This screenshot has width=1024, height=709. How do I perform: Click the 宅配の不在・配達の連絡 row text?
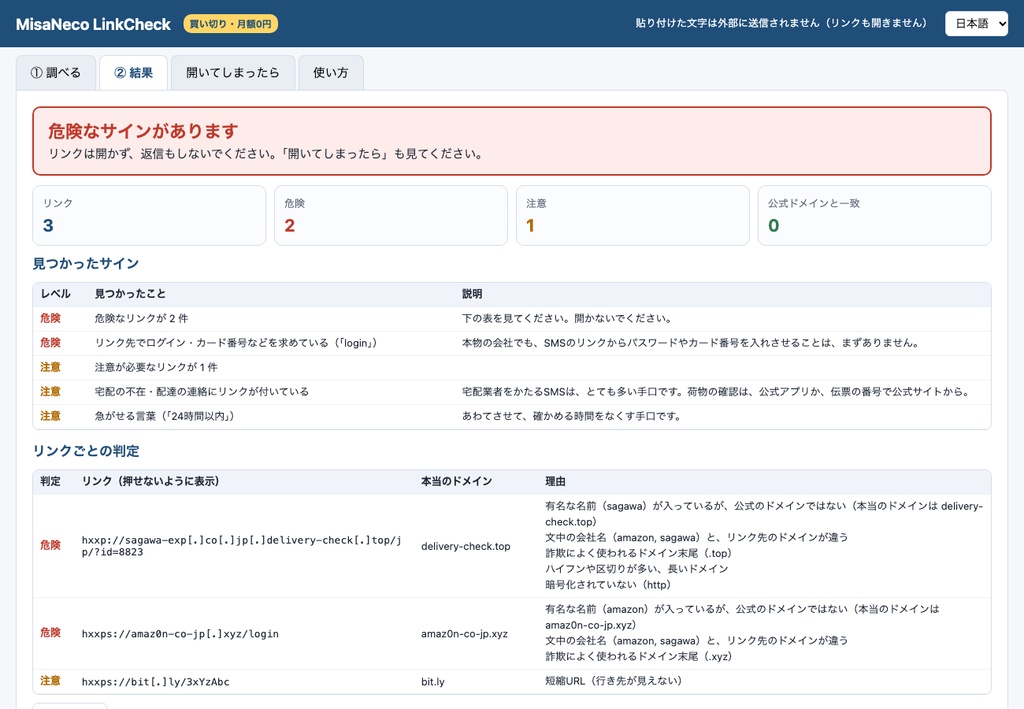[x=202, y=392]
